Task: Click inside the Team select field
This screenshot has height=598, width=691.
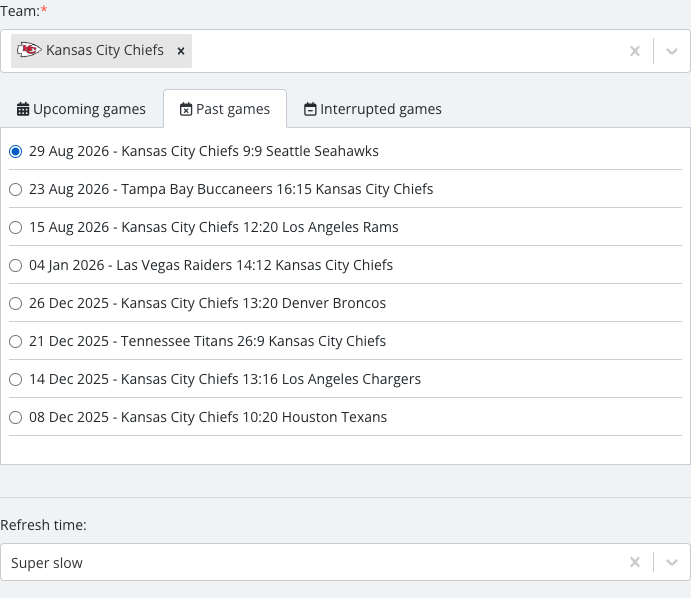Action: tap(345, 51)
